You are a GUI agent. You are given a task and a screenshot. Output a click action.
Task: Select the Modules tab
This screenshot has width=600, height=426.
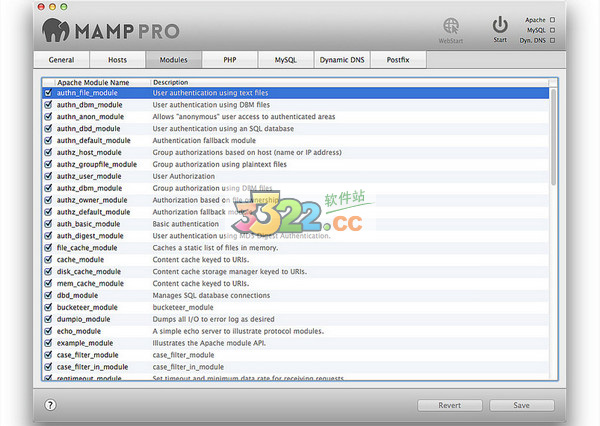click(173, 60)
